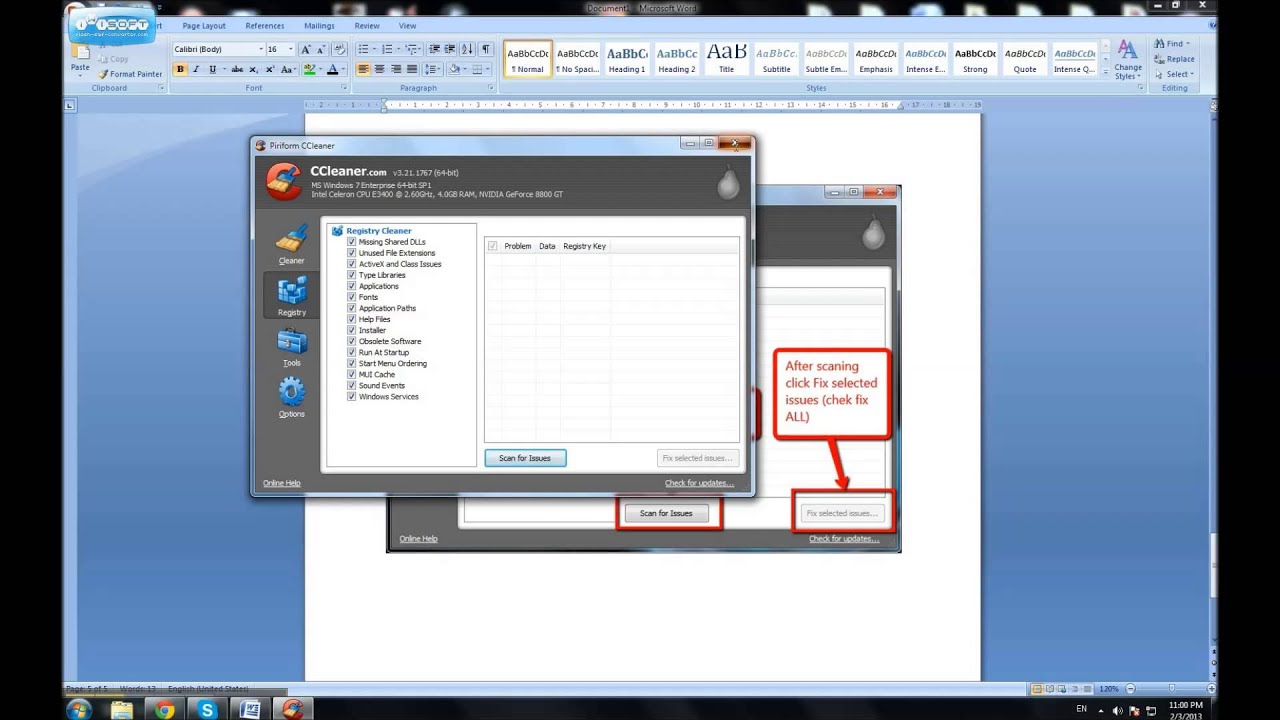This screenshot has width=1280, height=720.
Task: Apply Underline formatting in Word ribbon
Action: [213, 69]
